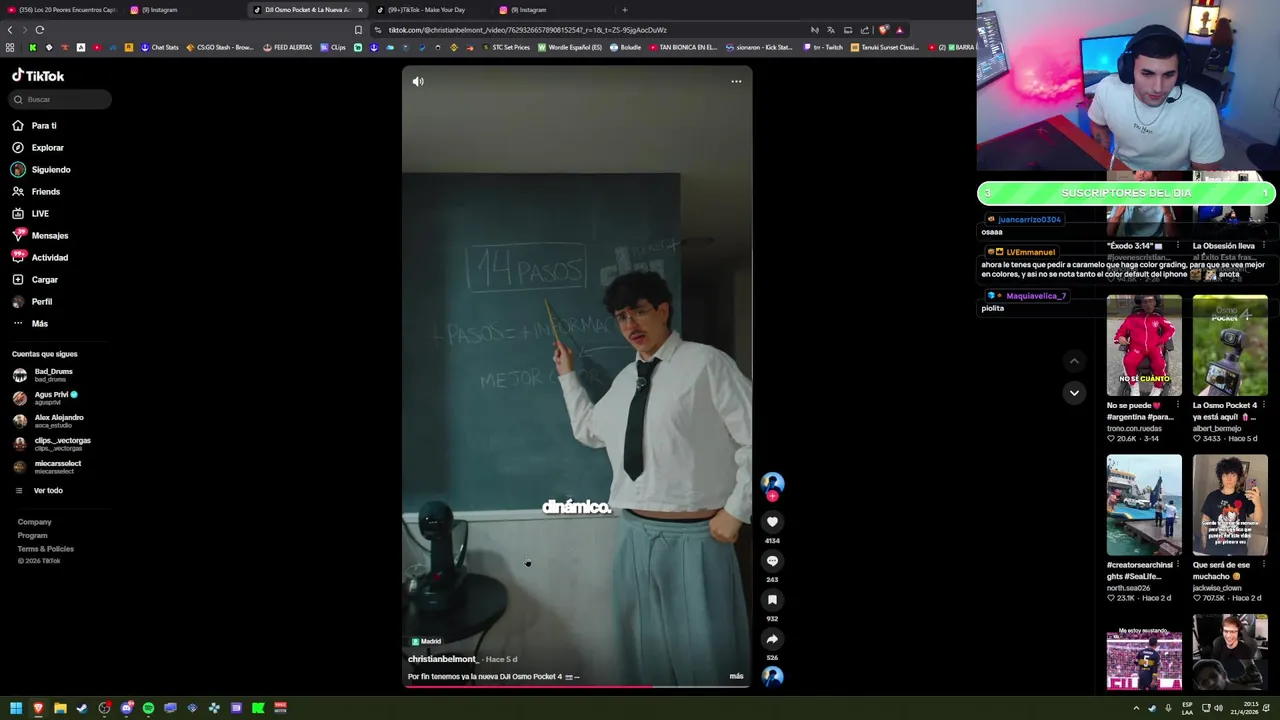The width and height of the screenshot is (1280, 720).
Task: Open the FEED ALERTAS bookmark
Action: (288, 48)
